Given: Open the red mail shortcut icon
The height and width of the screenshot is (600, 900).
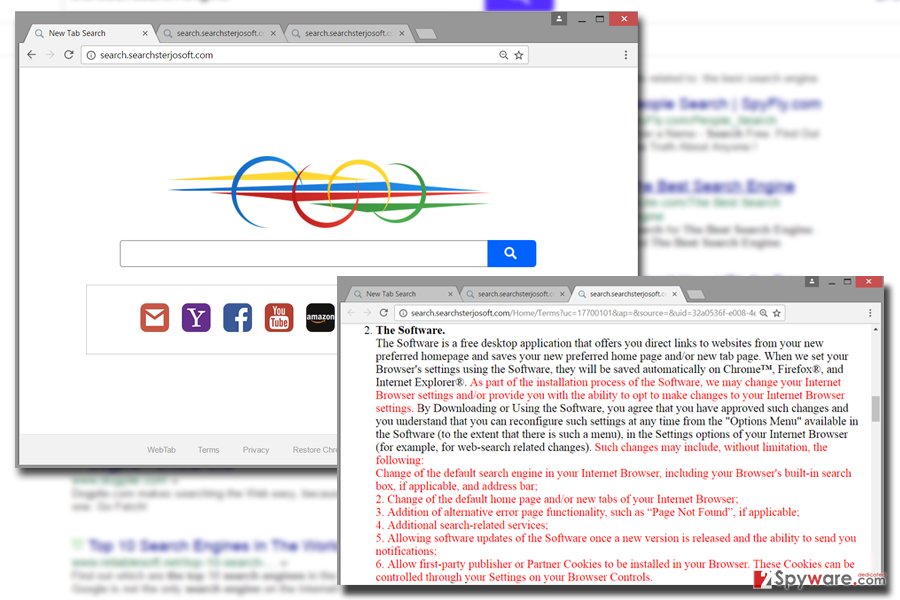Looking at the screenshot, I should (x=155, y=318).
